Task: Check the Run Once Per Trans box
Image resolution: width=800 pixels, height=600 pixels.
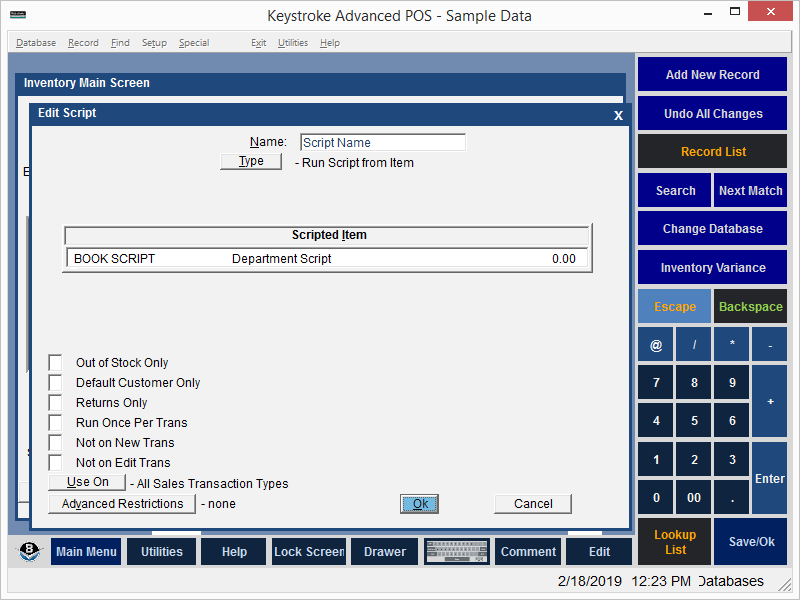Action: pos(55,422)
